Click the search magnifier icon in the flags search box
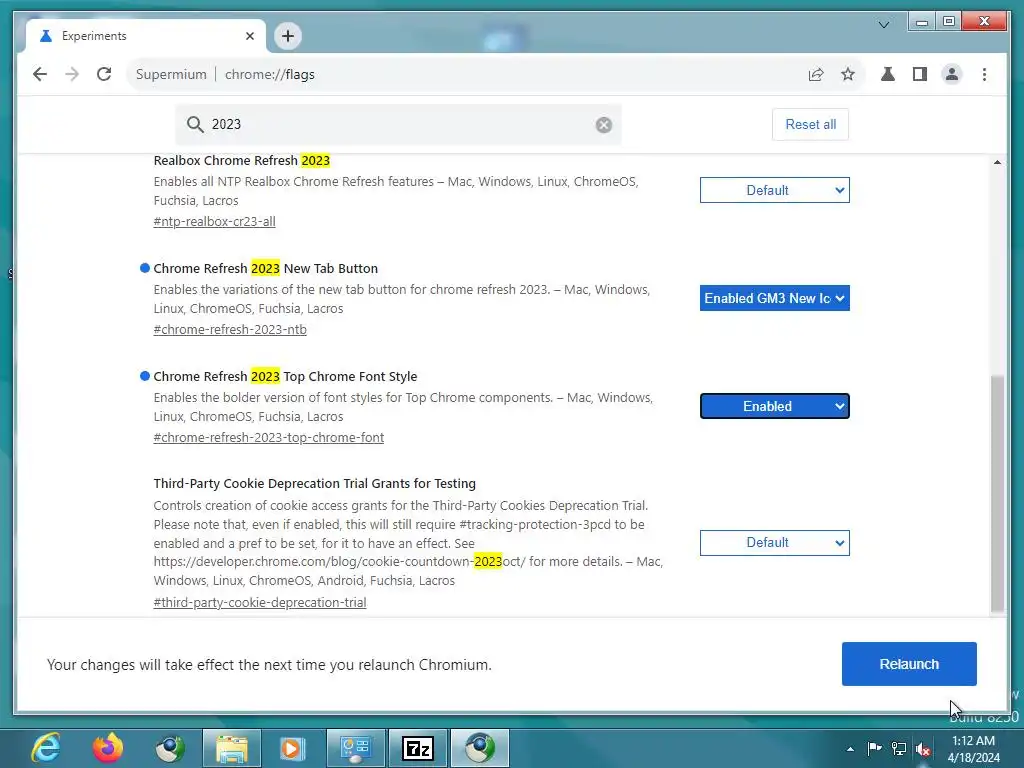 click(x=195, y=124)
